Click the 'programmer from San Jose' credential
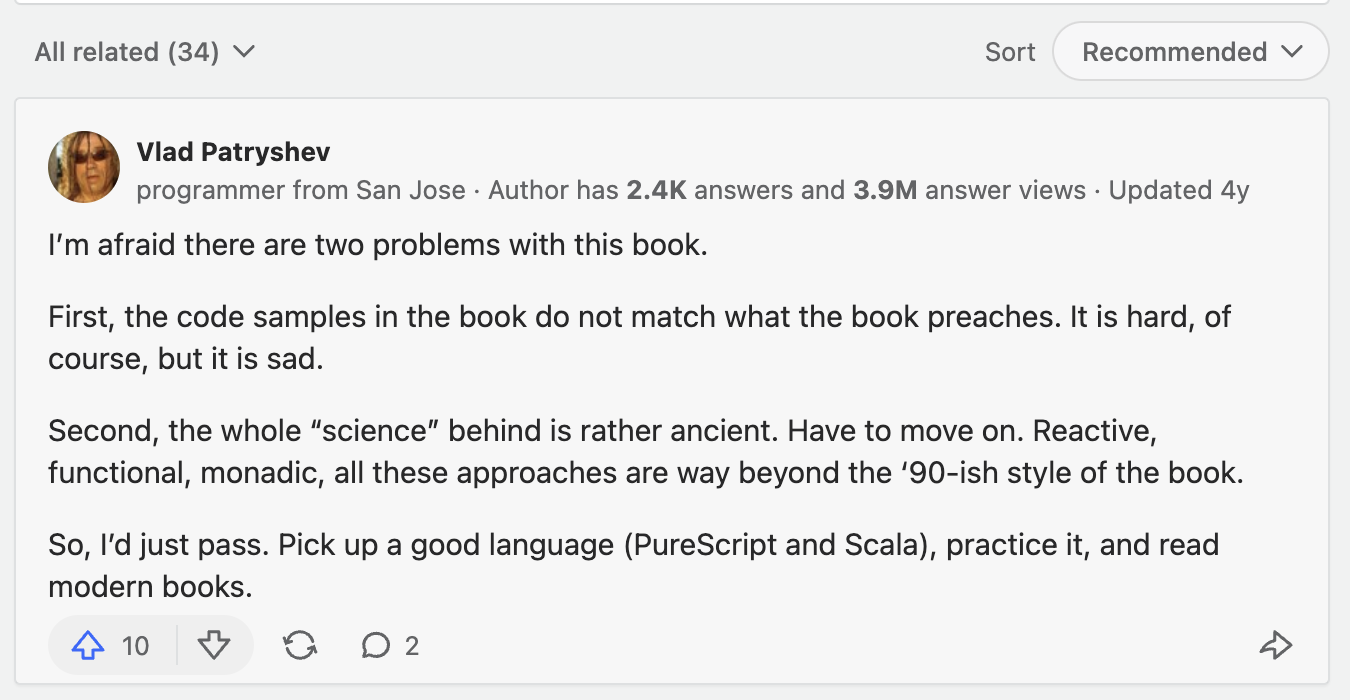Image resolution: width=1350 pixels, height=700 pixels. (301, 190)
